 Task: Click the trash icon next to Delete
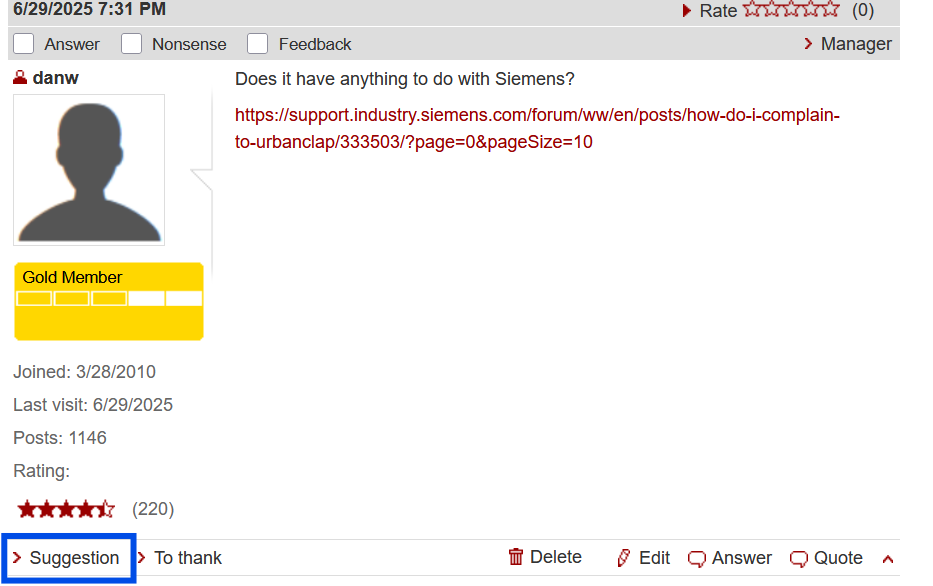(516, 557)
